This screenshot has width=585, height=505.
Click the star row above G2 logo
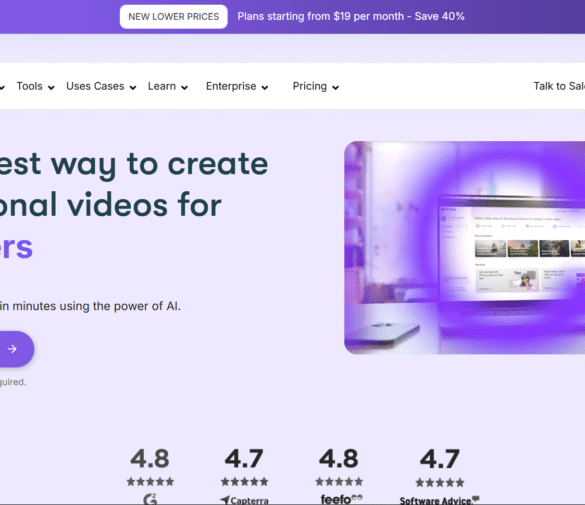(x=150, y=482)
